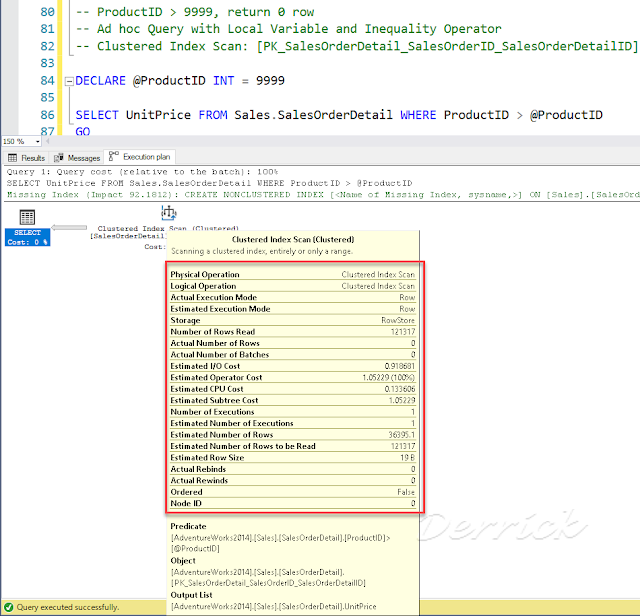
Task: Click the editor horizontal scrollbar left arrow
Action: tap(48, 141)
